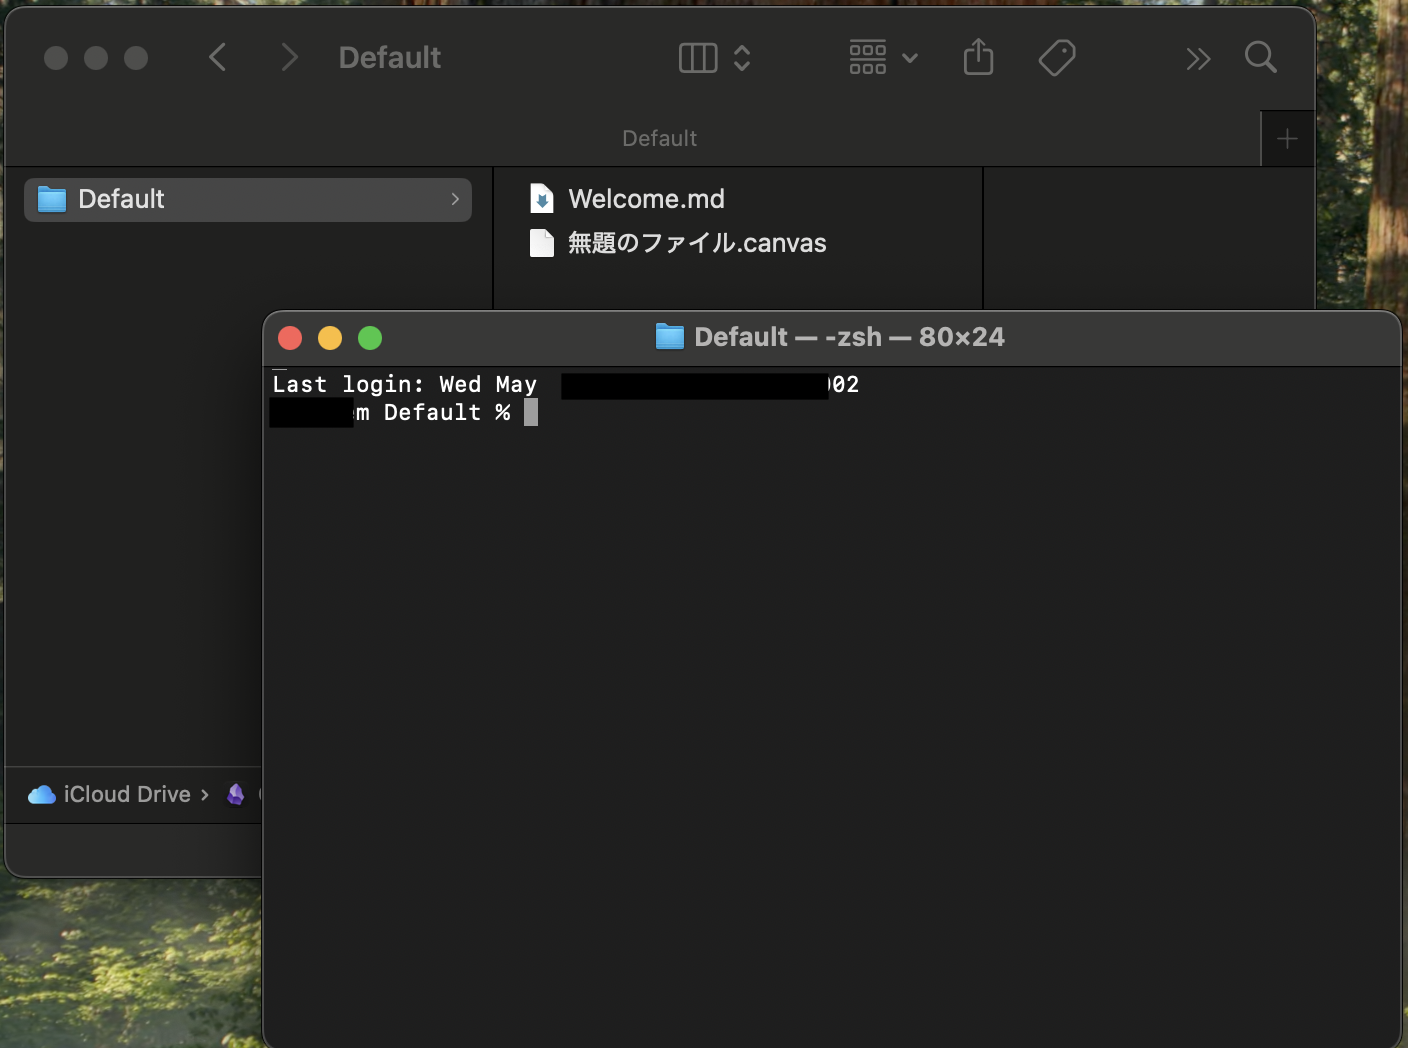Start a search with the magnifying glass icon
This screenshot has height=1048, width=1408.
(1260, 57)
